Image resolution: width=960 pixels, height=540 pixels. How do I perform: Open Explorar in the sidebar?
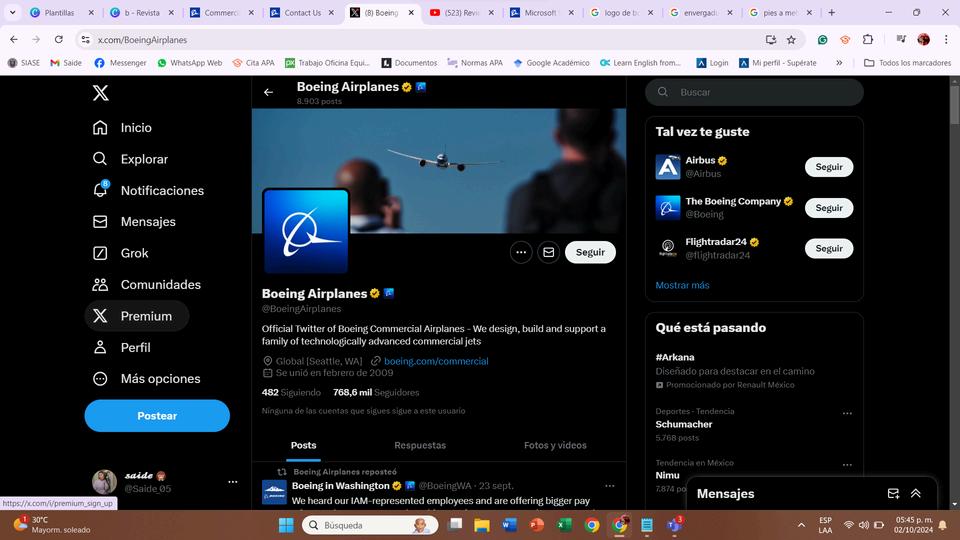click(130, 159)
